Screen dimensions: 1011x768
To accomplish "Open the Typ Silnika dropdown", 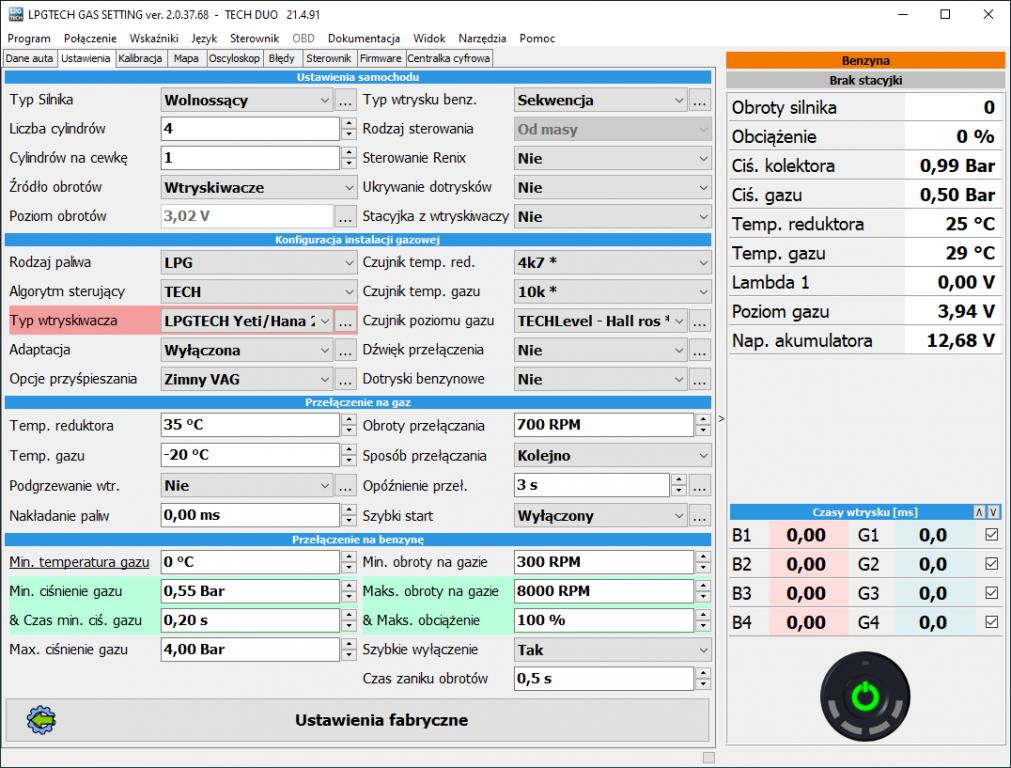I will (x=247, y=101).
